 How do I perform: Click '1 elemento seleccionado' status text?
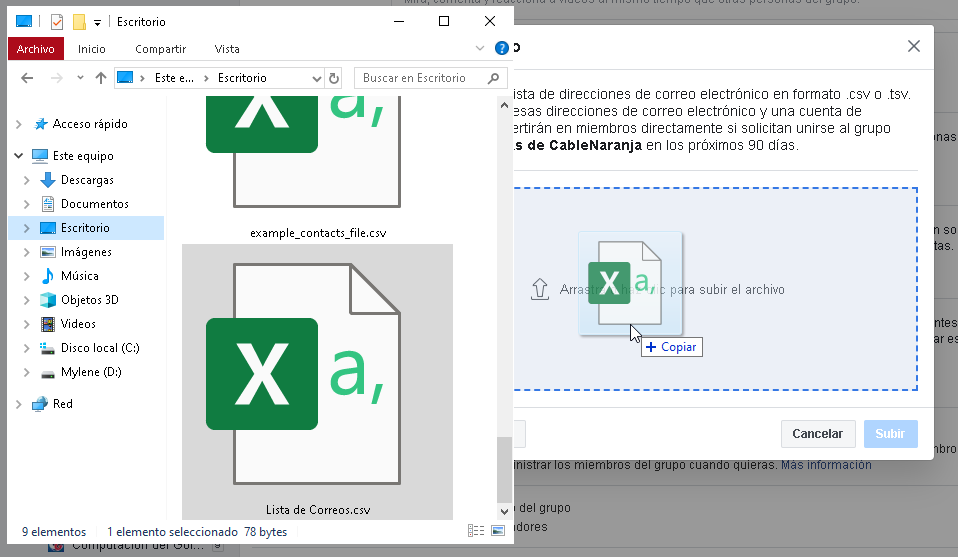(x=172, y=532)
